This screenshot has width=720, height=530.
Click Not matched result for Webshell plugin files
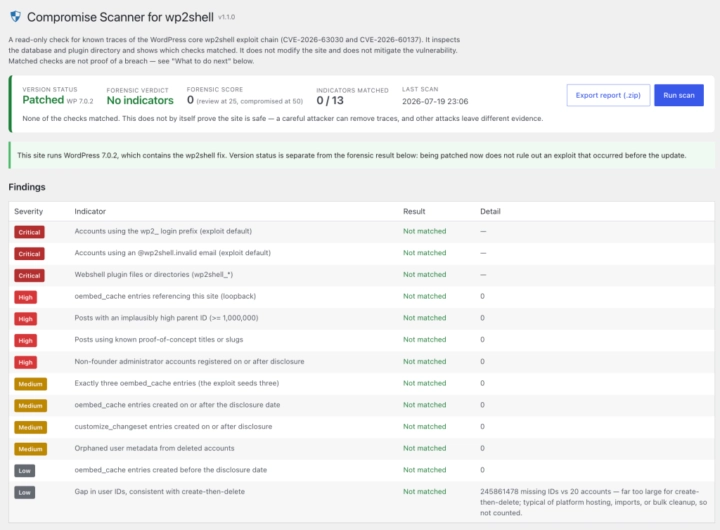(424, 274)
